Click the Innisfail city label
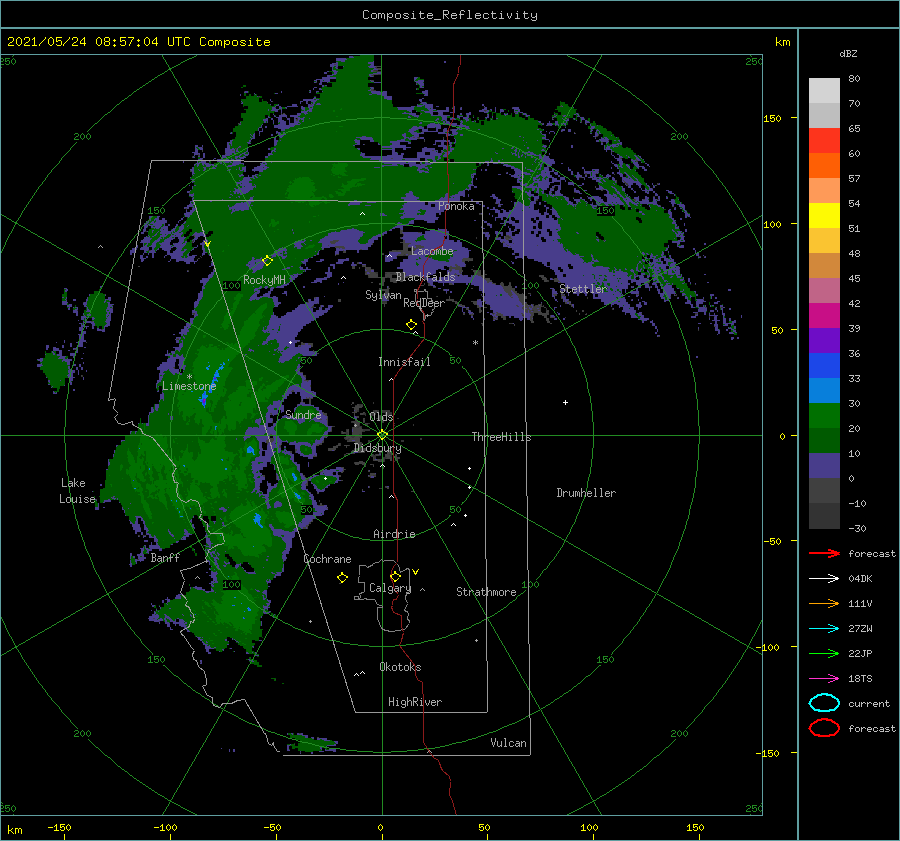Image resolution: width=900 pixels, height=841 pixels. coord(404,362)
